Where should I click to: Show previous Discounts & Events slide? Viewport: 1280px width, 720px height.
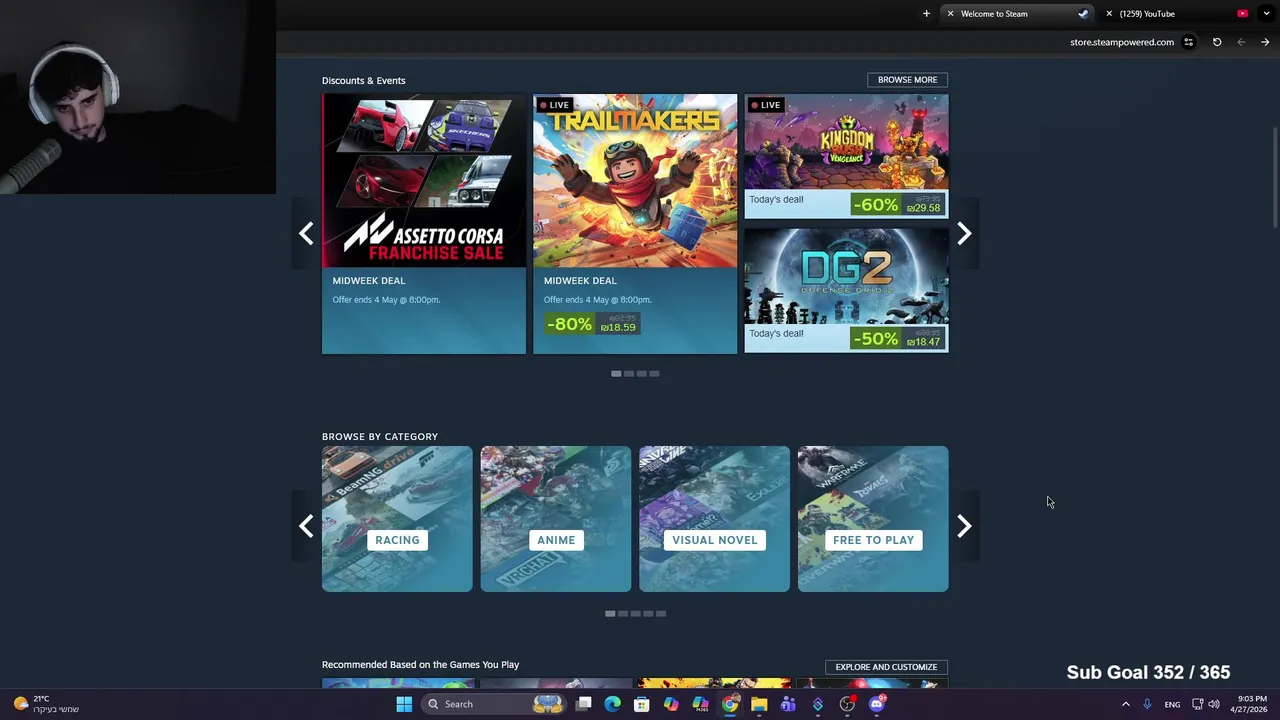click(306, 234)
